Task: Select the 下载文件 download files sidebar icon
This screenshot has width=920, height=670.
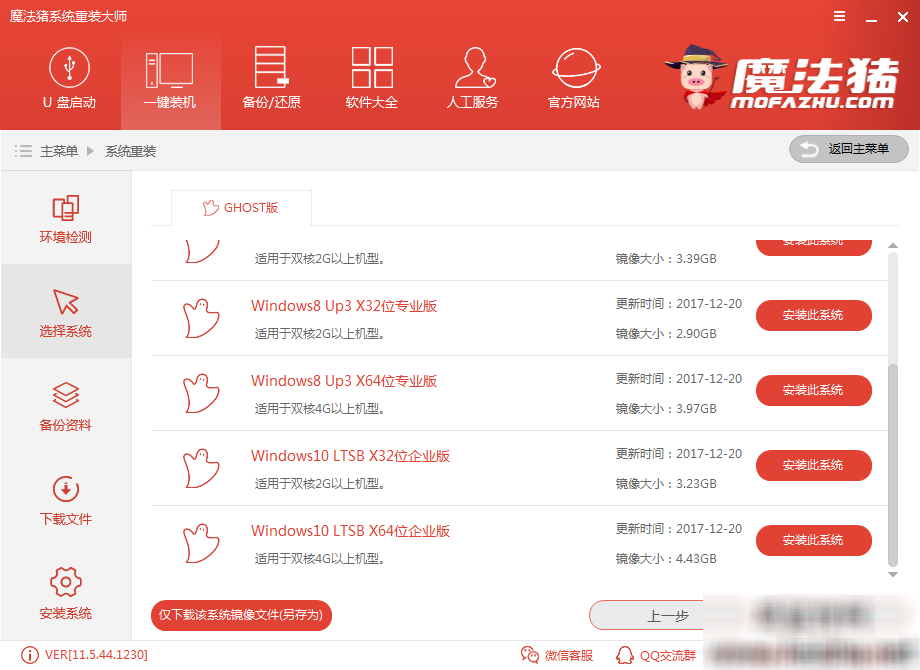Action: tap(65, 500)
